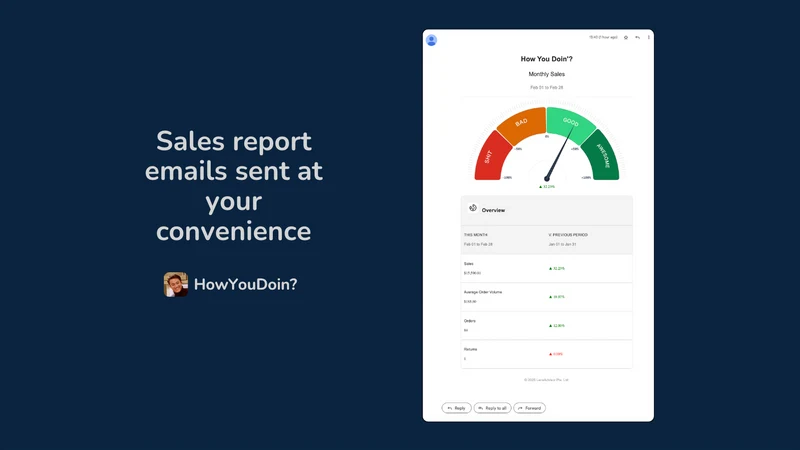The height and width of the screenshot is (450, 800).
Task: Click the date range under Monthly Sales
Action: pos(546,88)
